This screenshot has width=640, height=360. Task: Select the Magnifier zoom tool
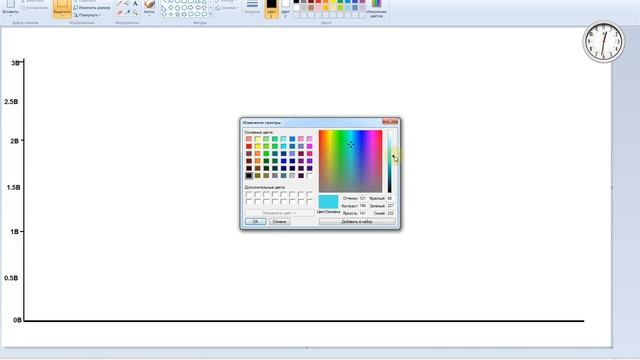pos(135,13)
